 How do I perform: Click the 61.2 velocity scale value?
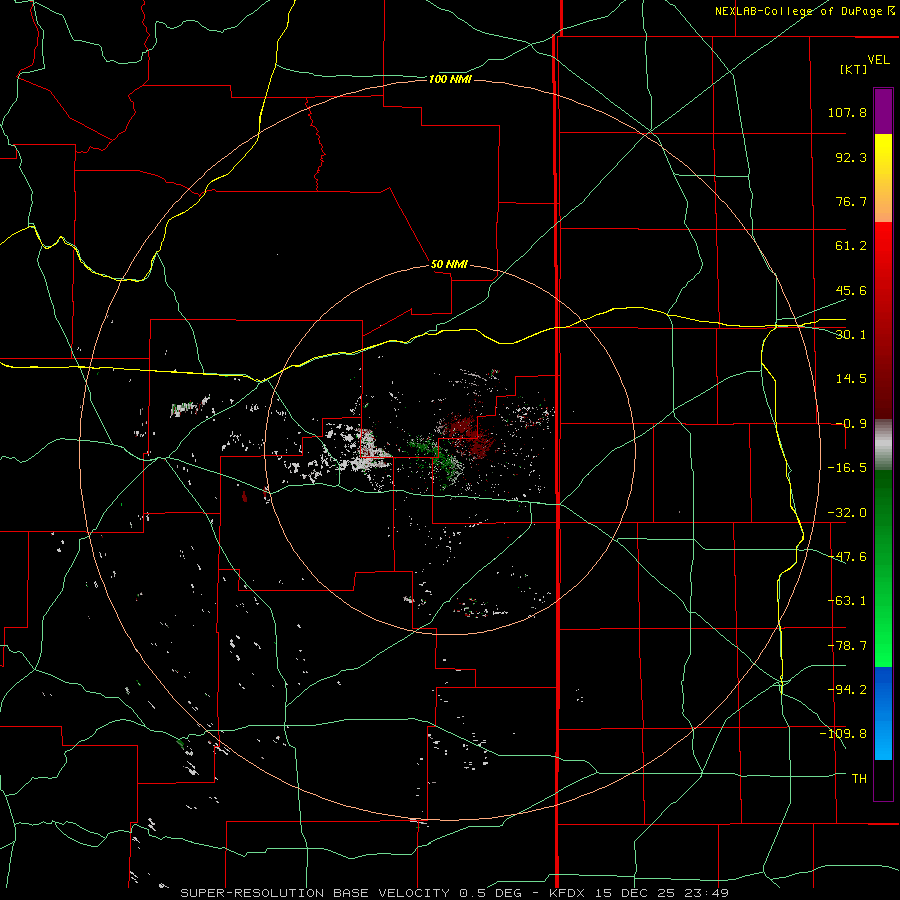(x=851, y=246)
